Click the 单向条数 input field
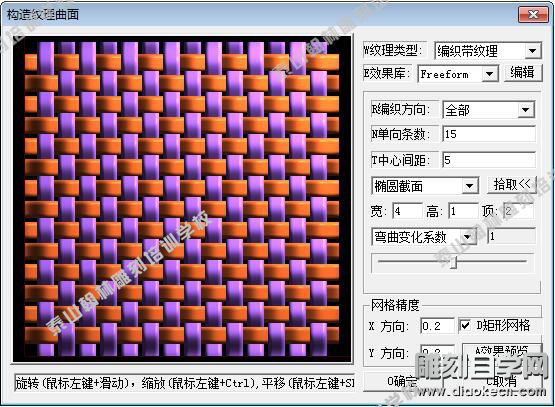The width and height of the screenshot is (555, 407). 489,134
